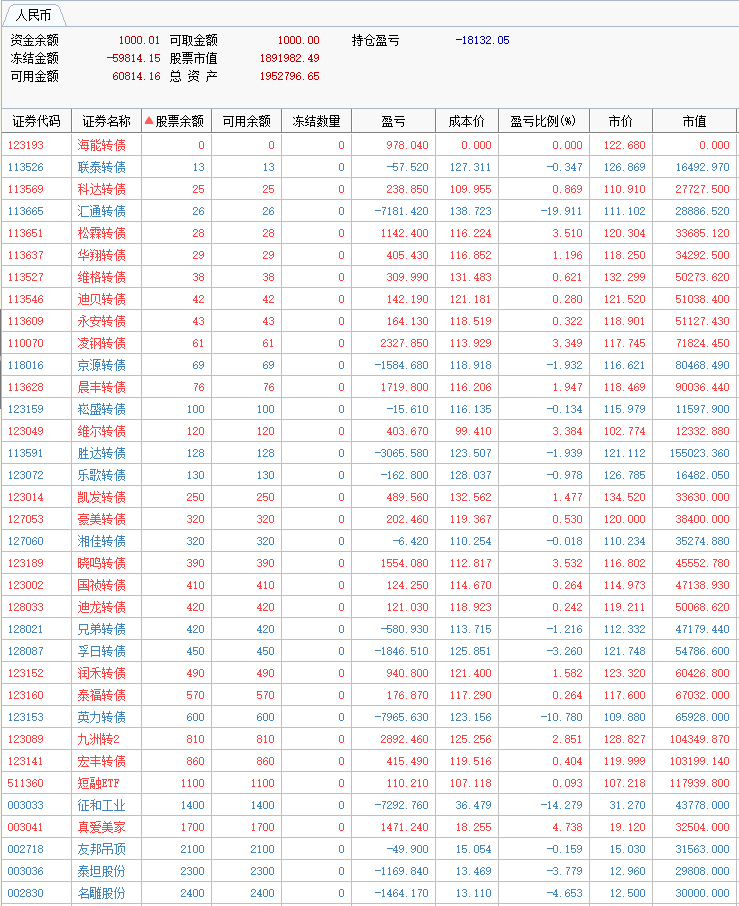This screenshot has width=739, height=906.
Task: Select the 胜达转债 row name
Action: 102,453
